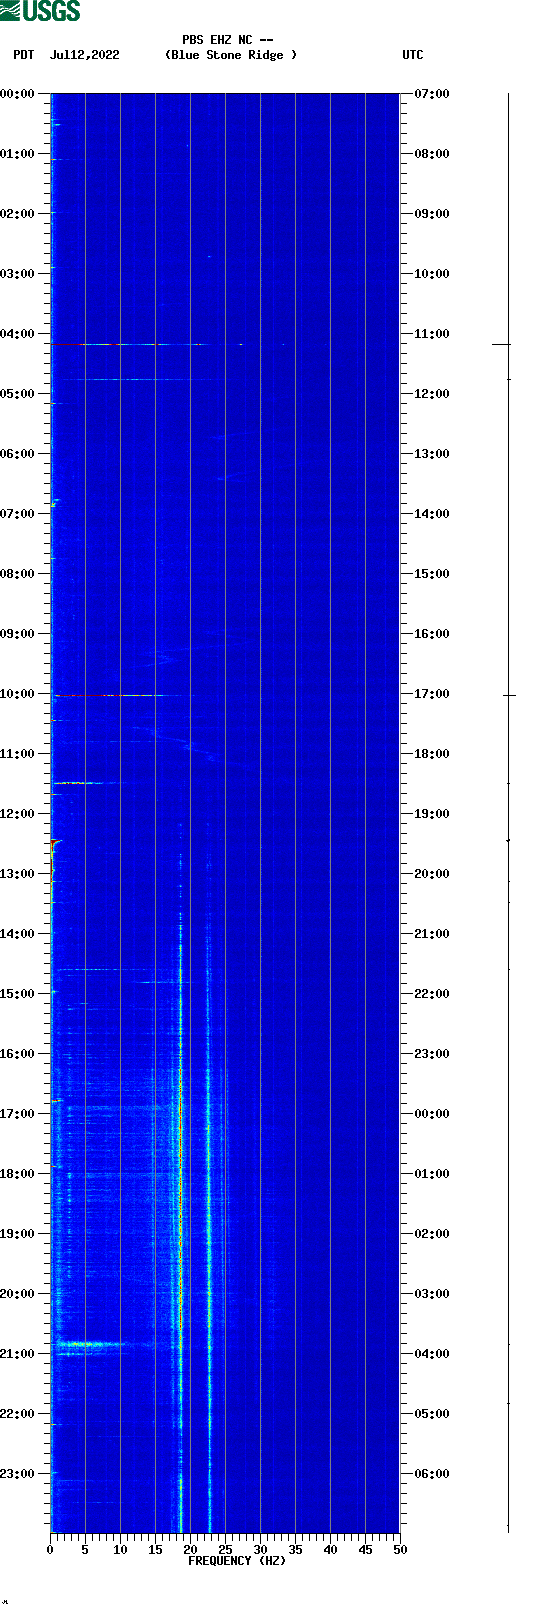Click the 19:00 UTC time label
The height and width of the screenshot is (1613, 552).
432,814
